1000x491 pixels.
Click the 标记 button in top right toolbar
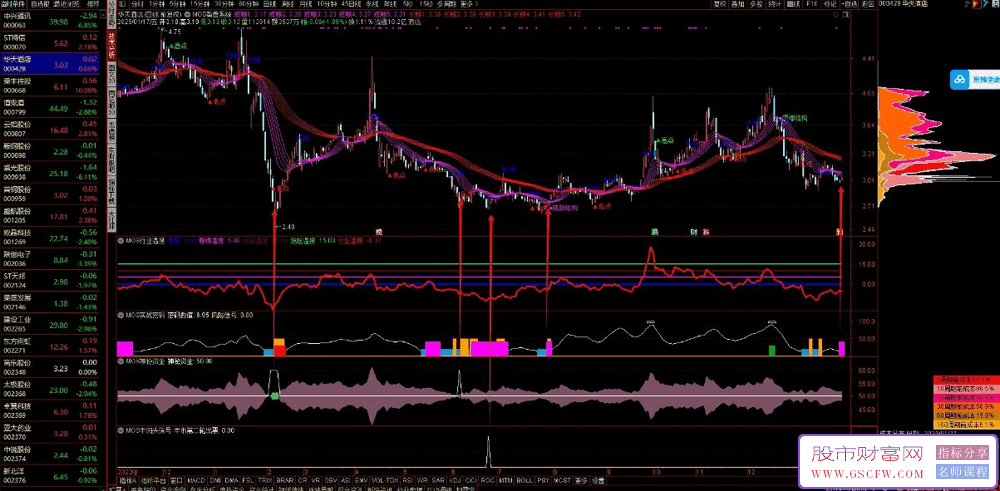830,4
